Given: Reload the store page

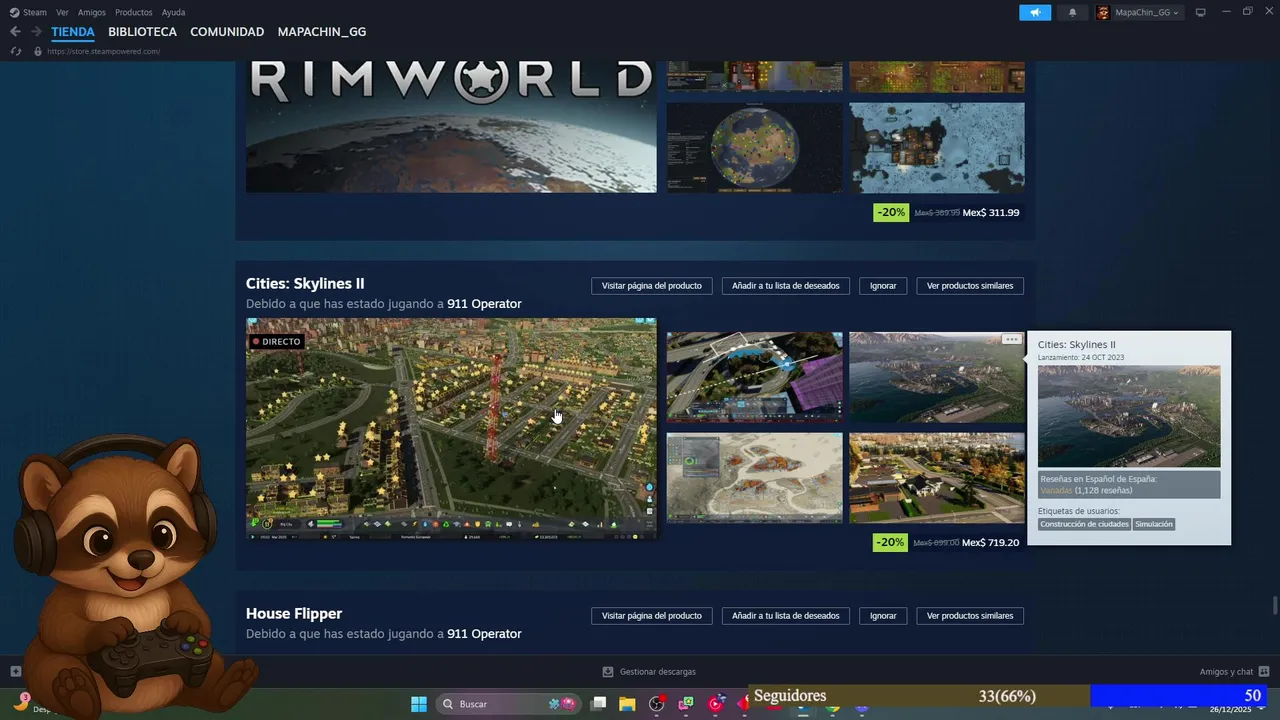Looking at the screenshot, I should (15, 51).
